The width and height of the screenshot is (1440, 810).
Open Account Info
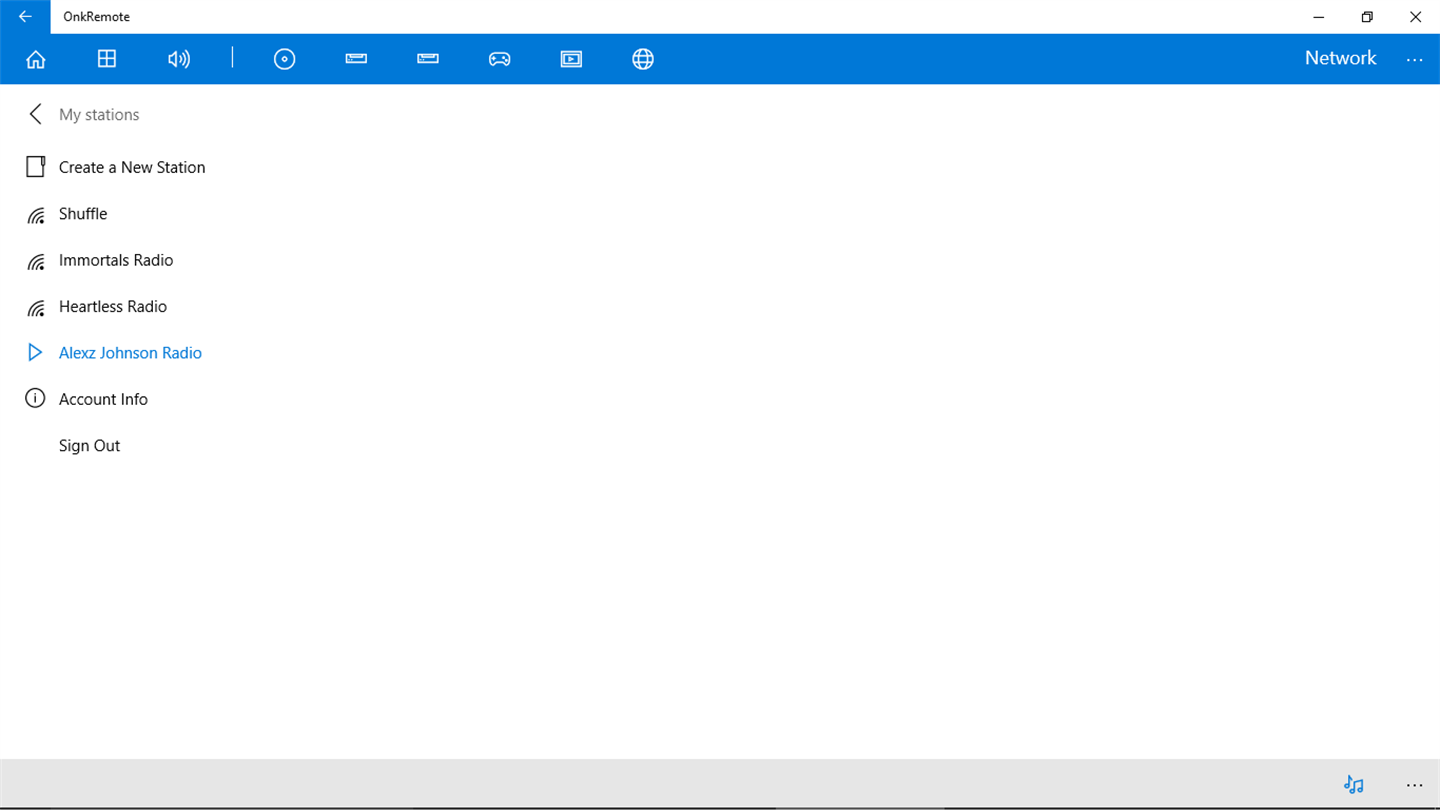(103, 399)
